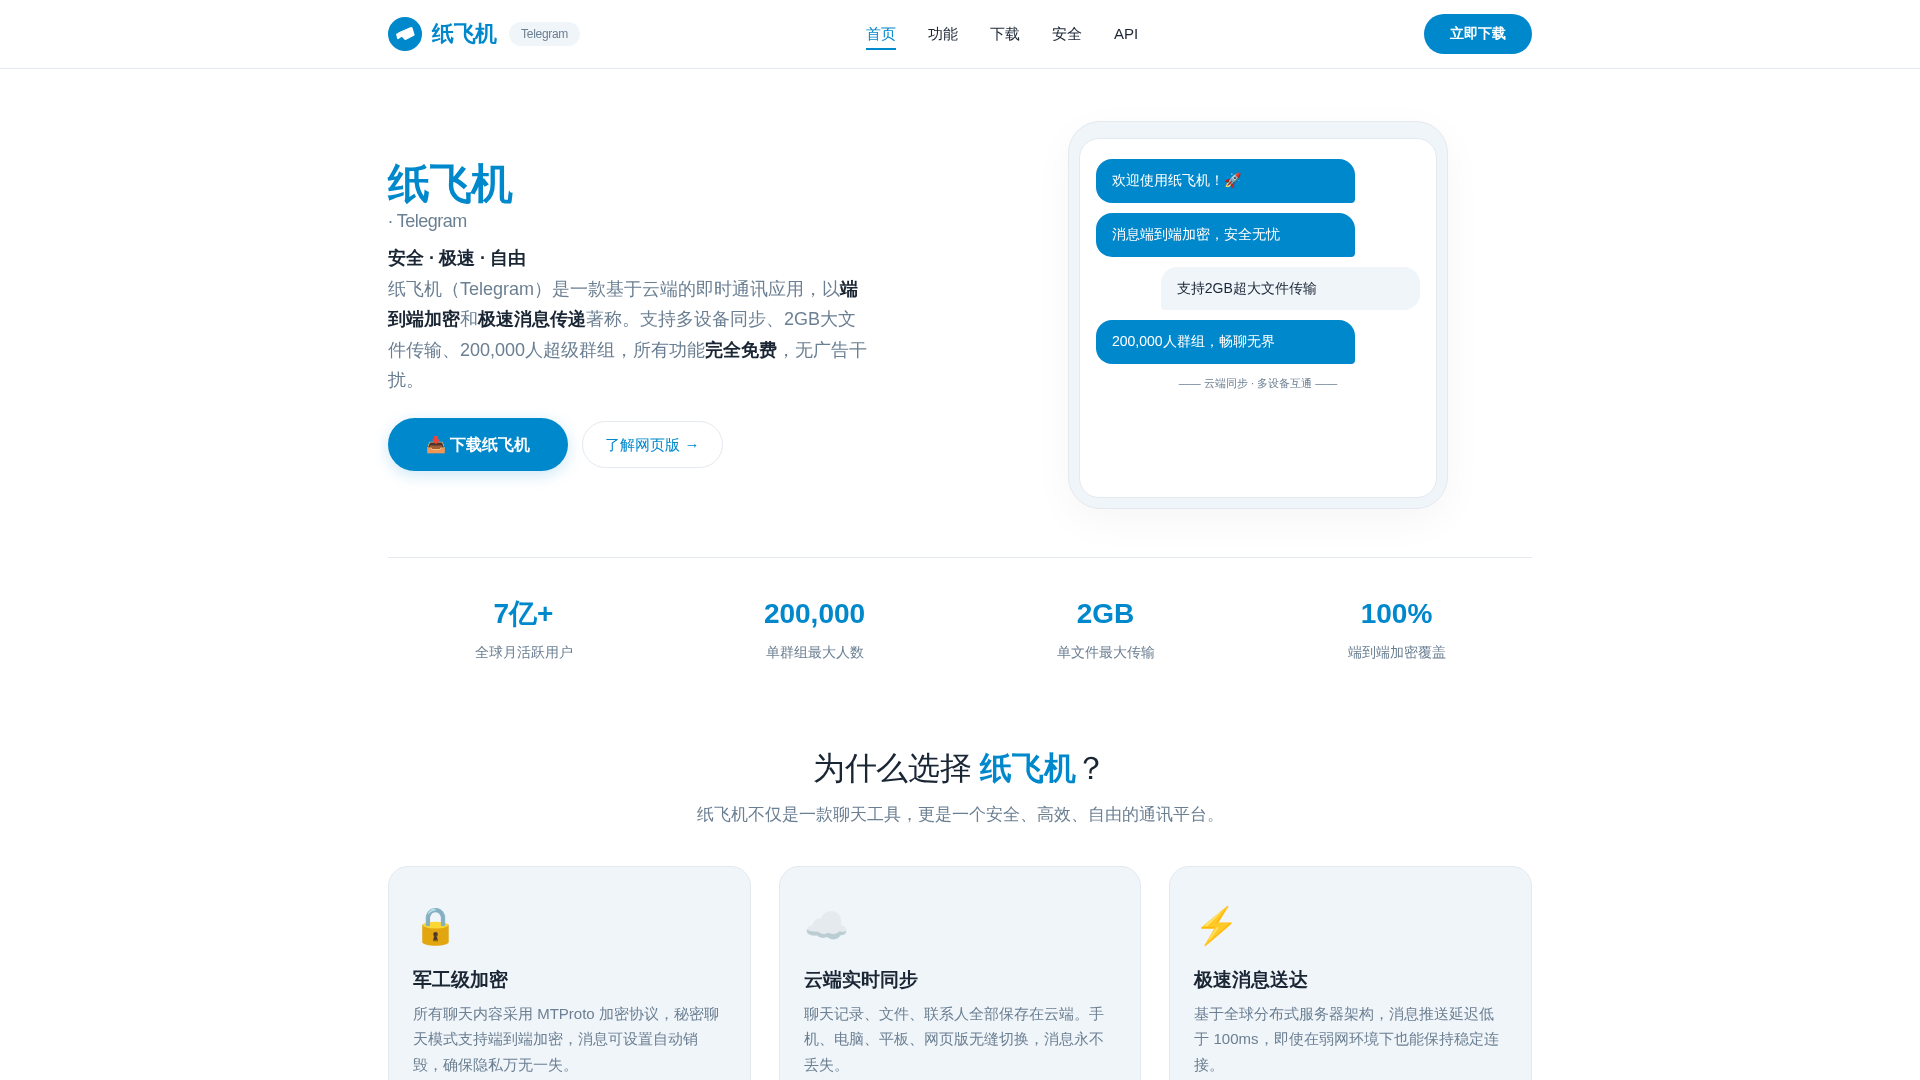Viewport: 1920px width, 1080px height.
Task: Click the 200,000人群组，畅聊无界 chat bubble
Action: click(1225, 342)
